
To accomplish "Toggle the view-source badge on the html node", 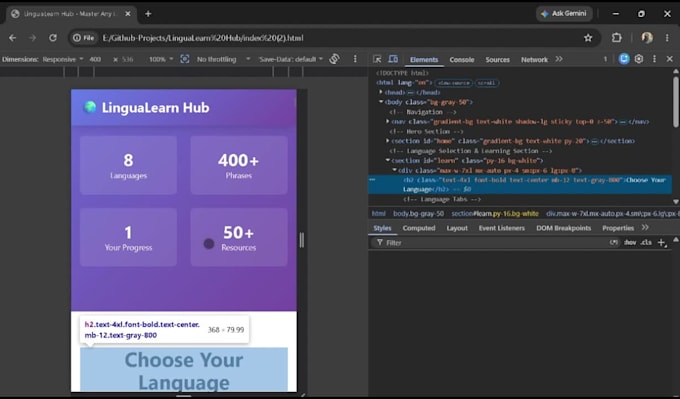I will tap(454, 83).
